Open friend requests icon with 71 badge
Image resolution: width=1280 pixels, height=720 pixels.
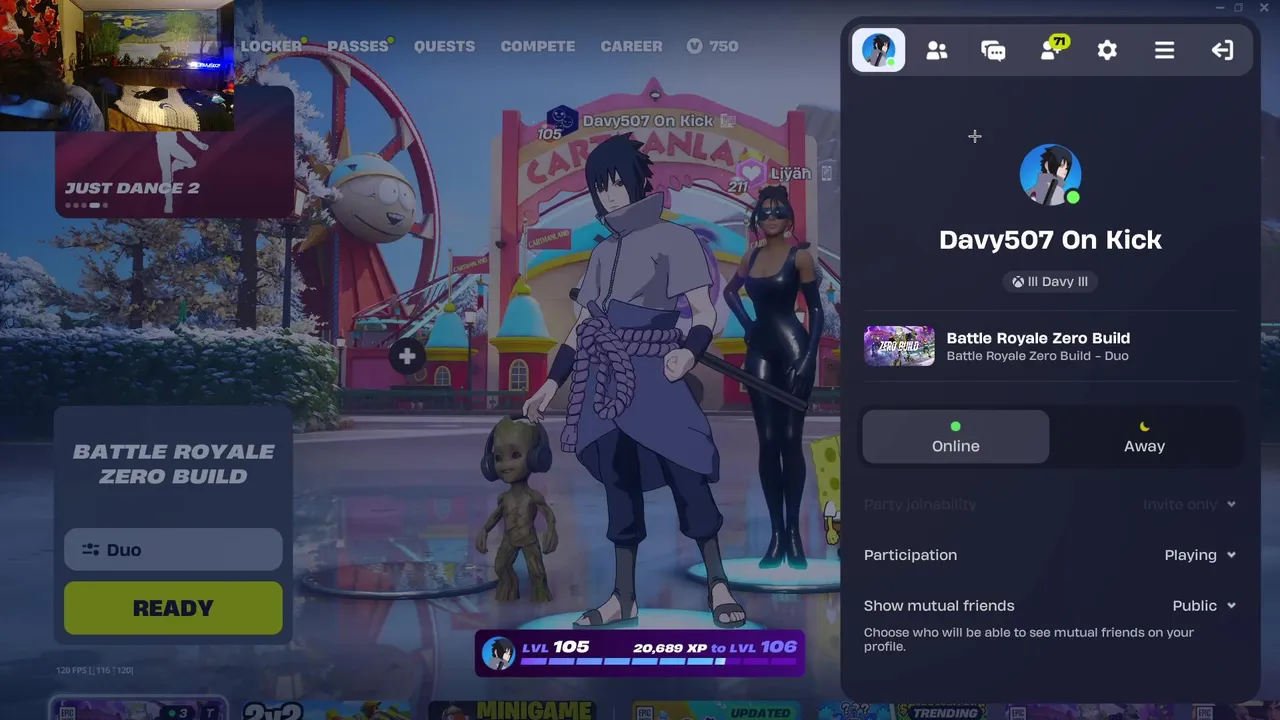pyautogui.click(x=1052, y=48)
